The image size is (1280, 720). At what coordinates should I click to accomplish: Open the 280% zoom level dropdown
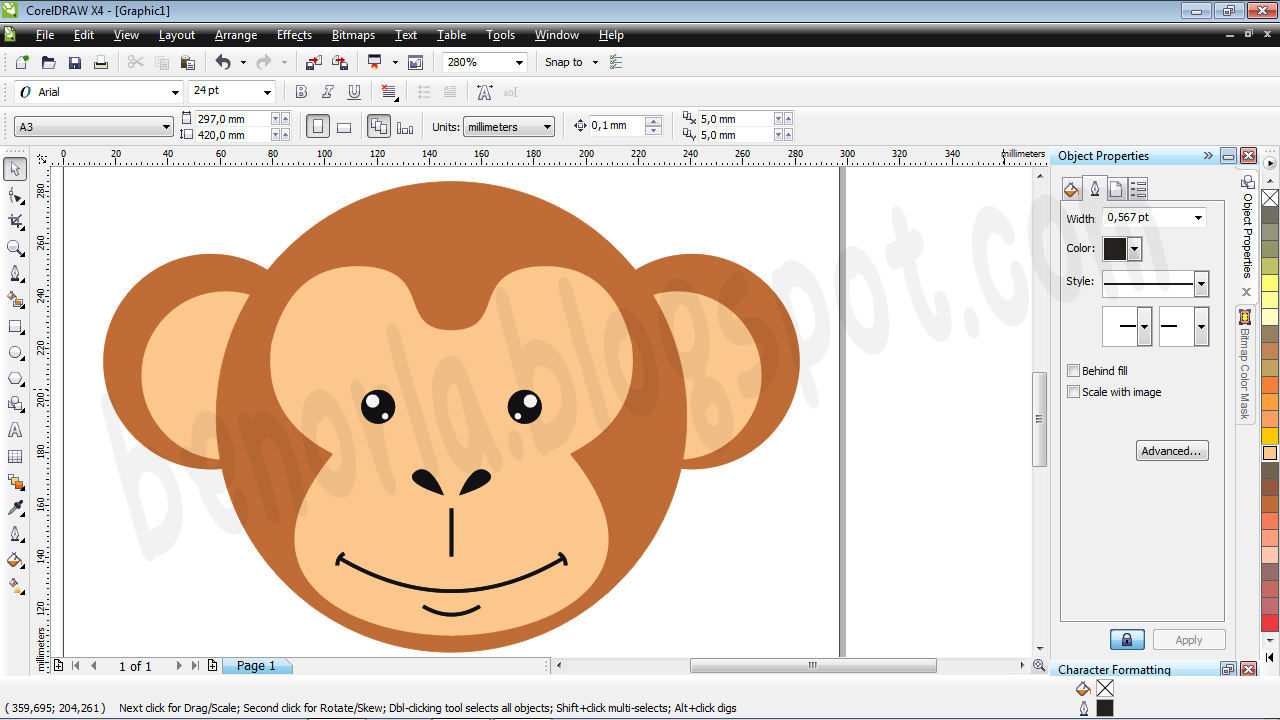(519, 61)
